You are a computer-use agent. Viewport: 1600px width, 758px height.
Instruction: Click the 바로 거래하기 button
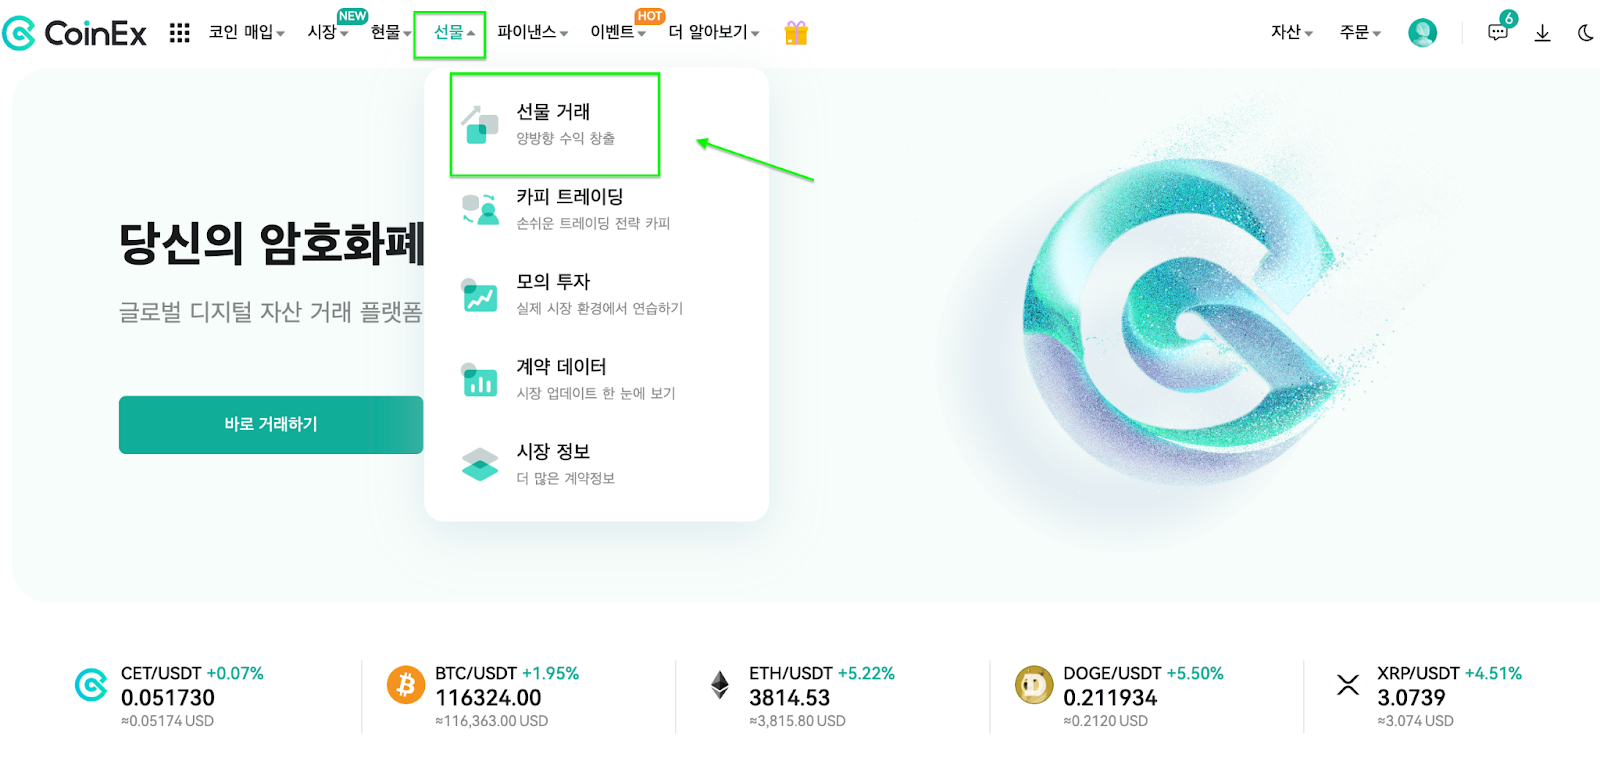click(x=270, y=424)
